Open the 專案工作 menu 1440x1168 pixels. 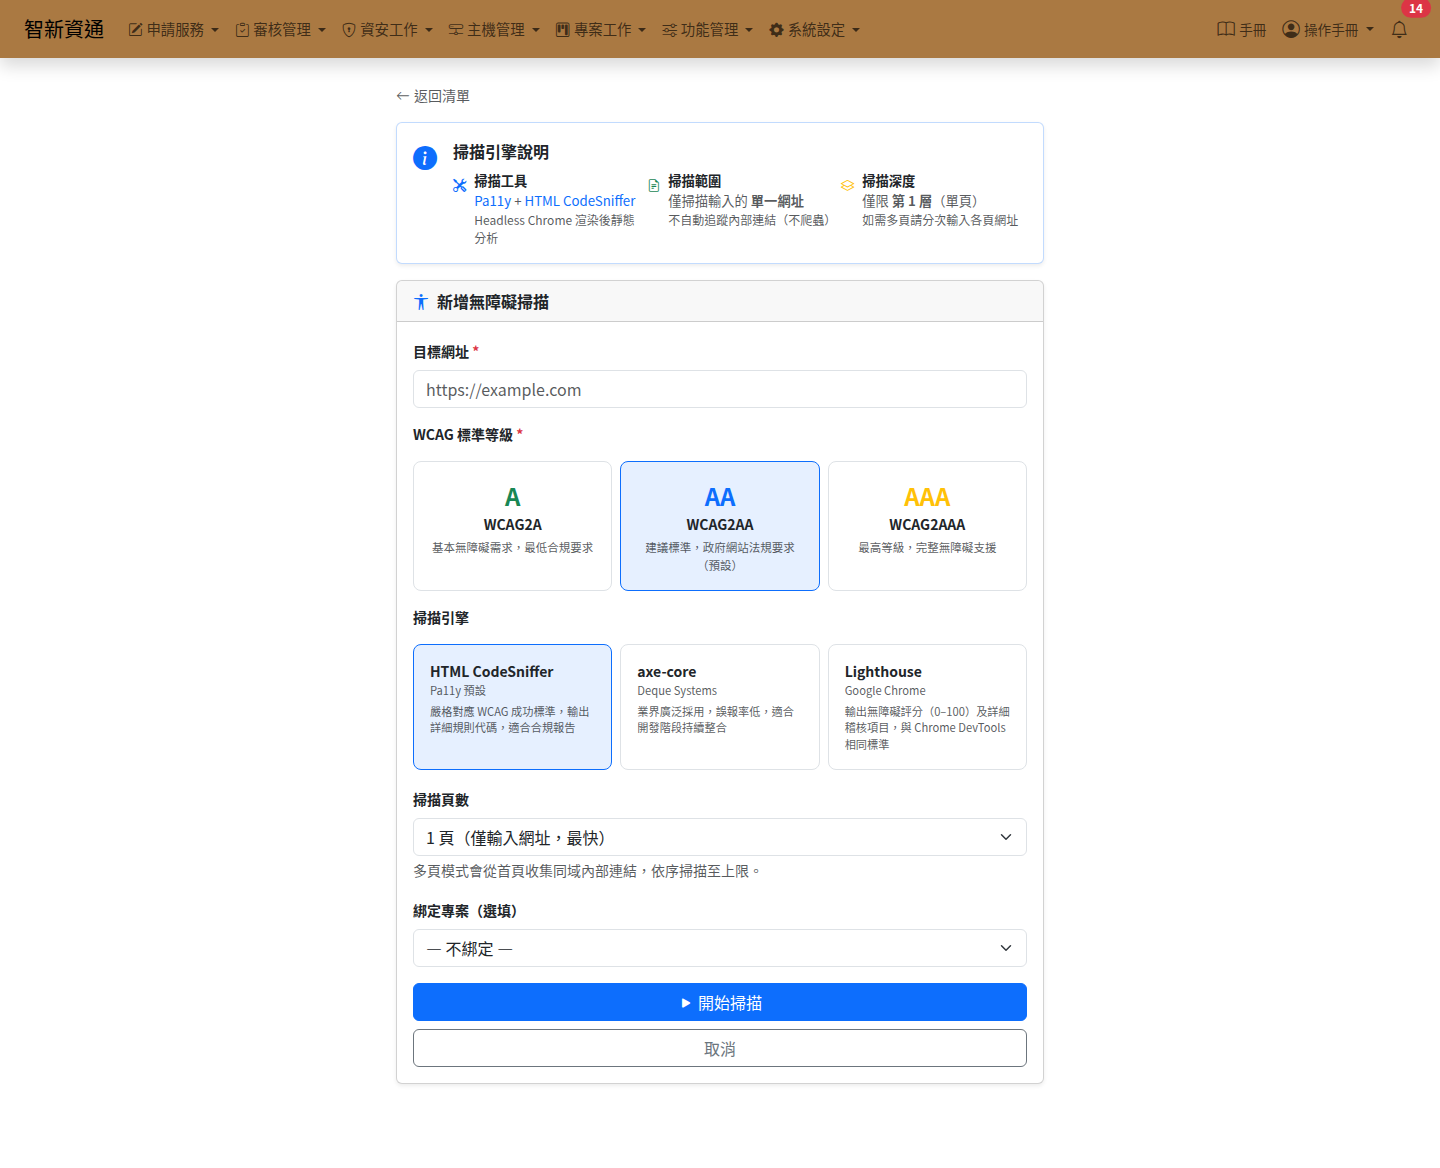point(601,30)
